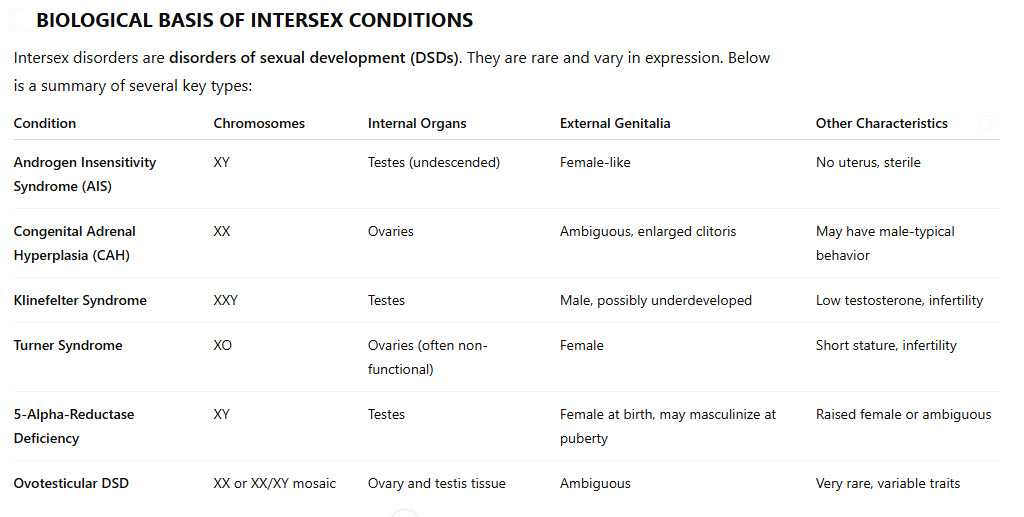The height and width of the screenshot is (517, 1024).
Task: Click the 'XXY' chromosomes cell
Action: point(226,300)
